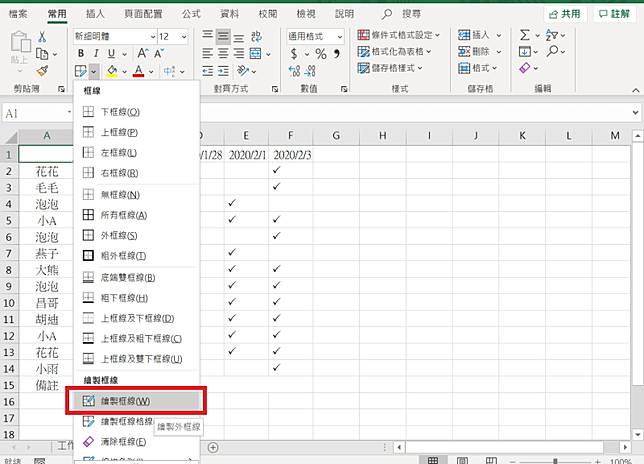Image resolution: width=644 pixels, height=464 pixels.
Task: Toggle Underline formatting
Action: point(111,53)
